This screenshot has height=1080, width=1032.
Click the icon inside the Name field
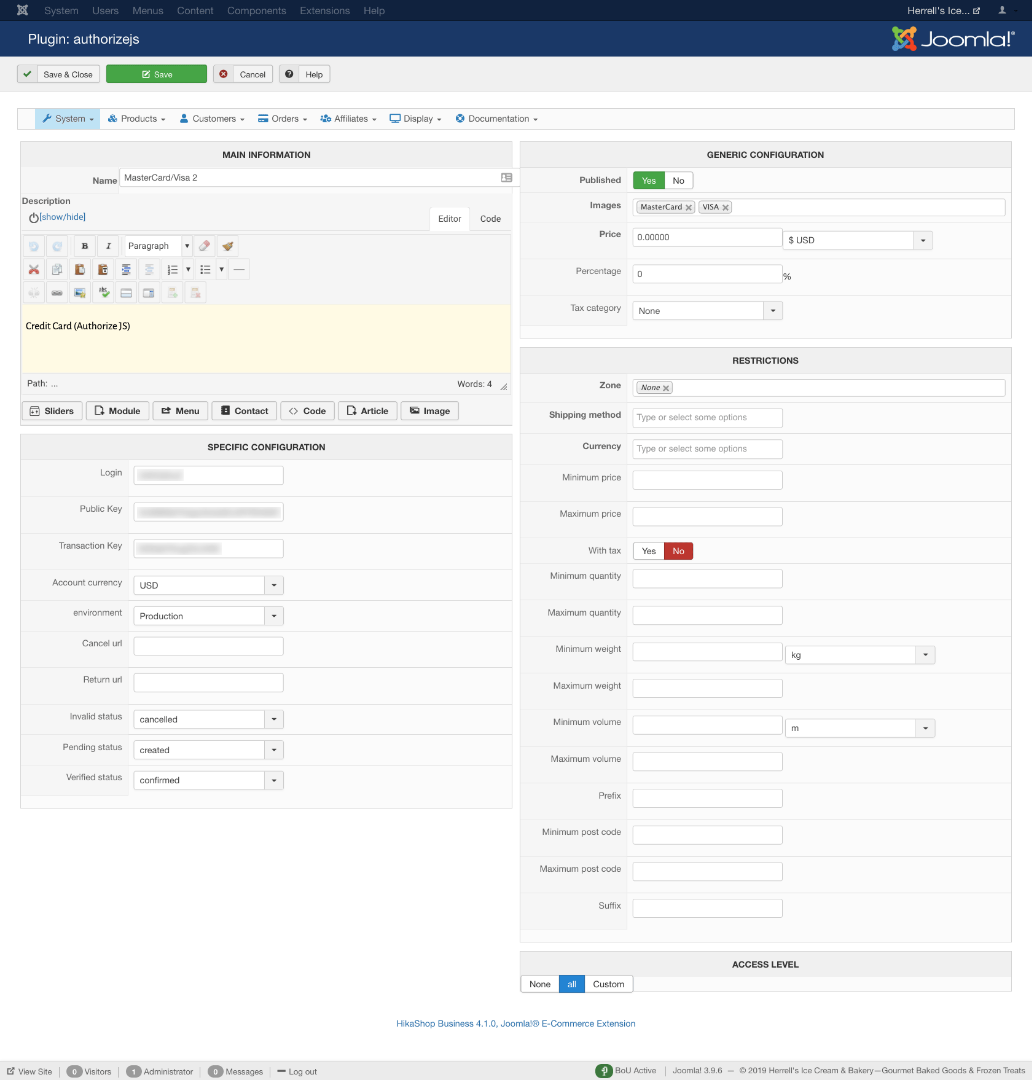pos(506,178)
